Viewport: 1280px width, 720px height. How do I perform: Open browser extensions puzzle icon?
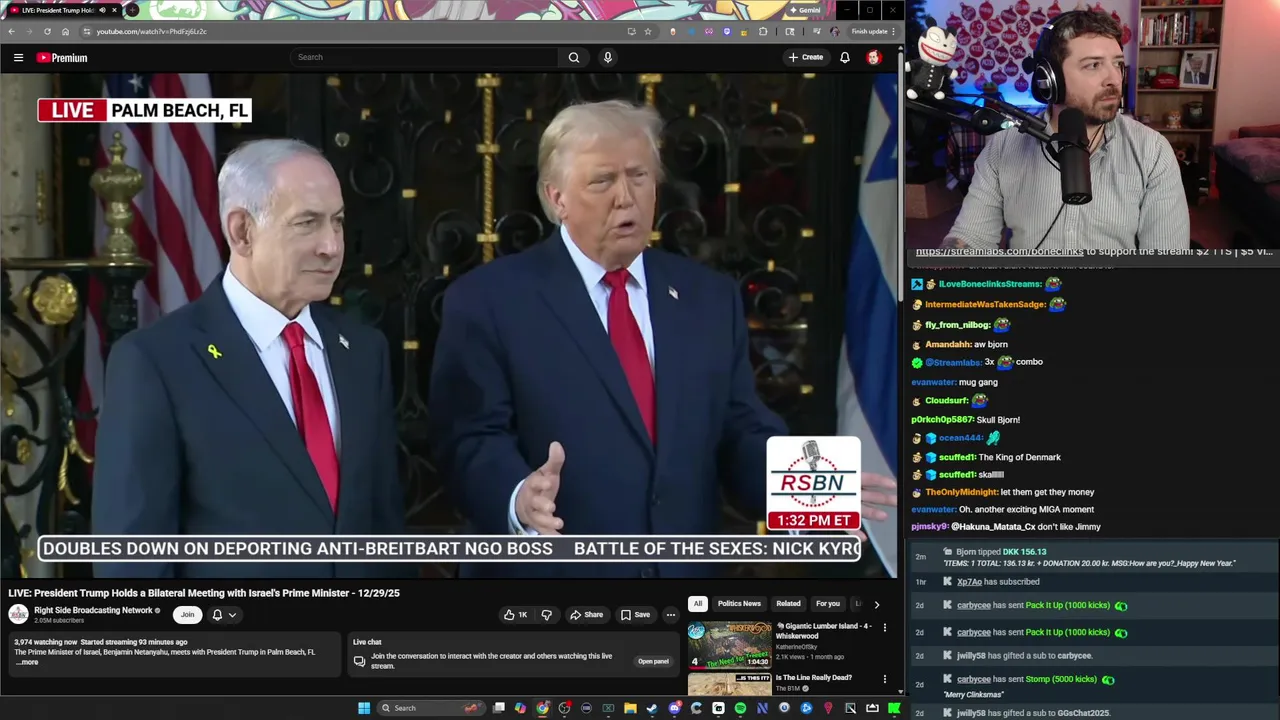[763, 31]
